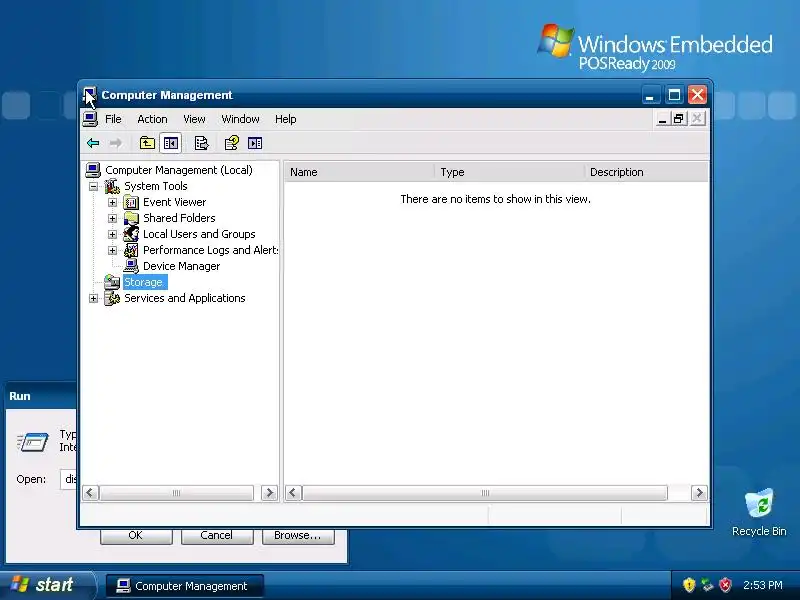This screenshot has width=800, height=600.
Task: Click details pane left scroll arrow
Action: pyautogui.click(x=293, y=493)
